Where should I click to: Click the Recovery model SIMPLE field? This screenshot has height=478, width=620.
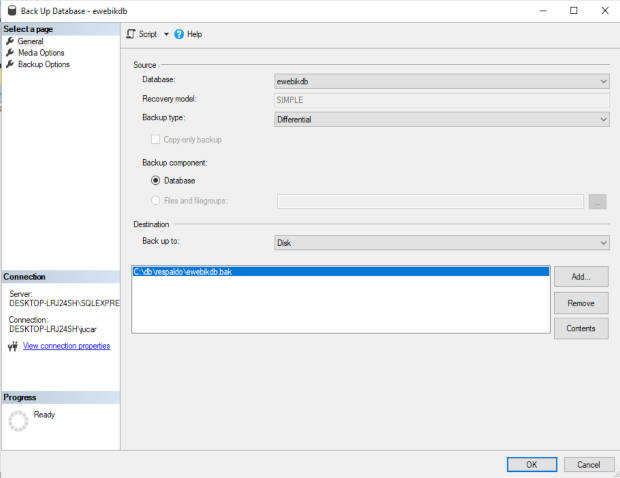(x=441, y=100)
